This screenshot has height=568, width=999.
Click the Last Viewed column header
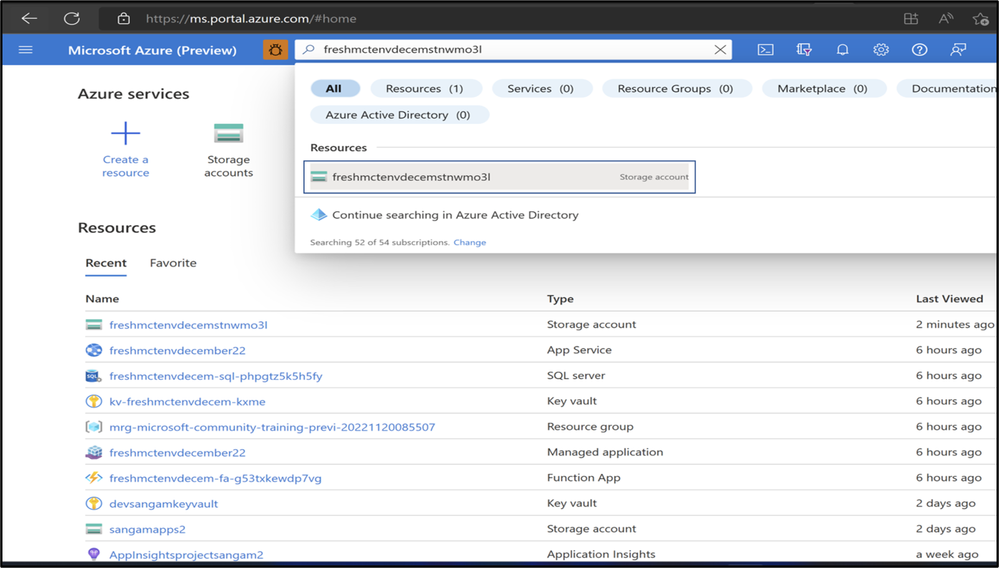[949, 299]
